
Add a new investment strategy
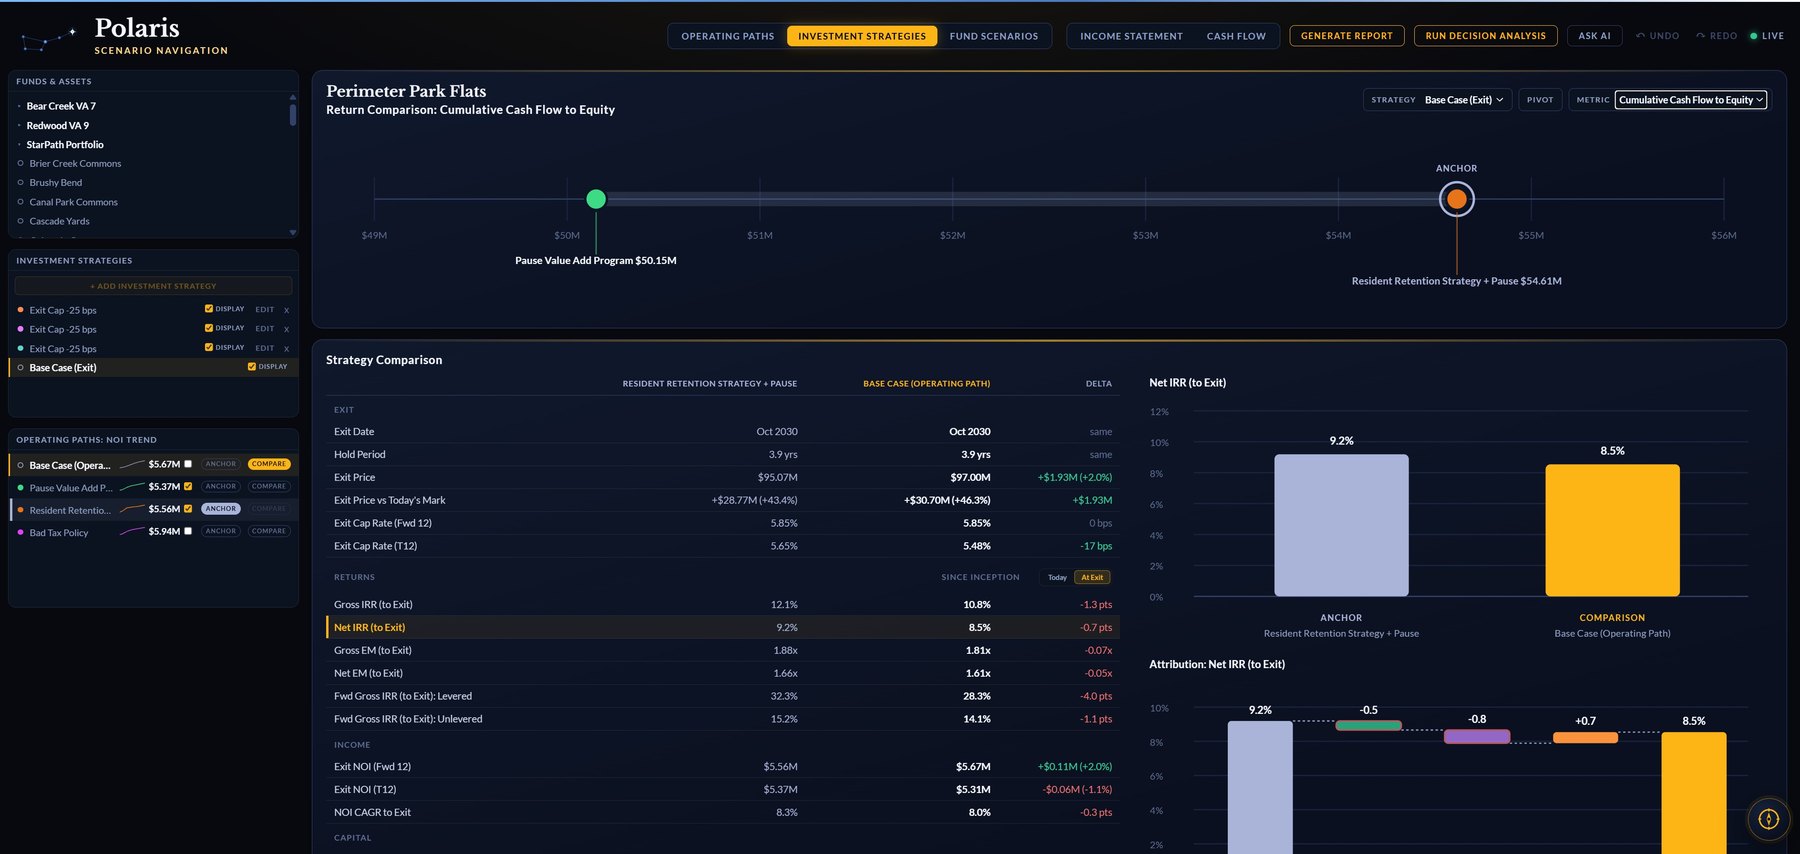(x=153, y=286)
